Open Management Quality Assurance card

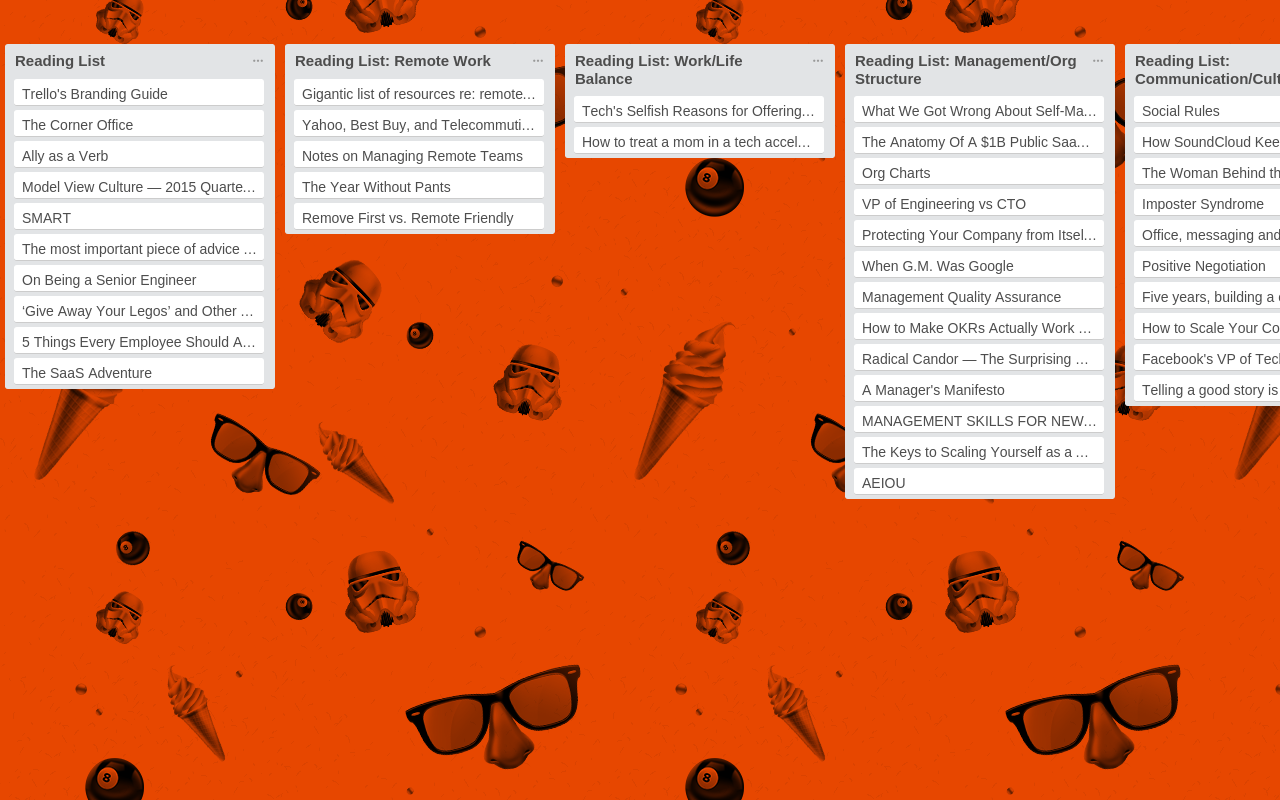[x=979, y=296]
